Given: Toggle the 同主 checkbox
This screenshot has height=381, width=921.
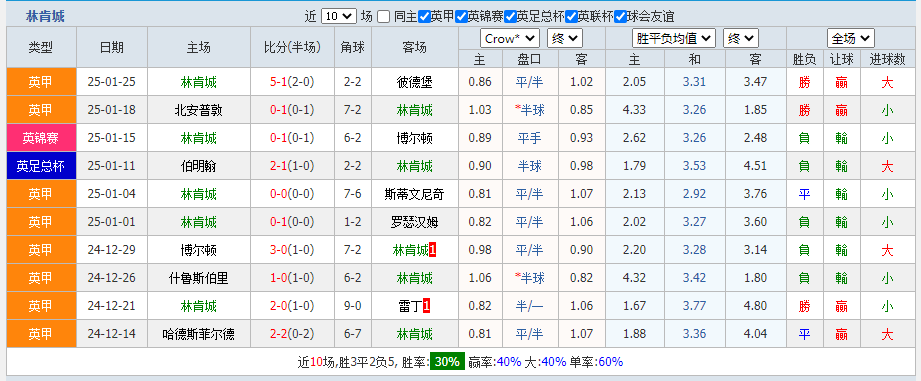Looking at the screenshot, I should (383, 16).
